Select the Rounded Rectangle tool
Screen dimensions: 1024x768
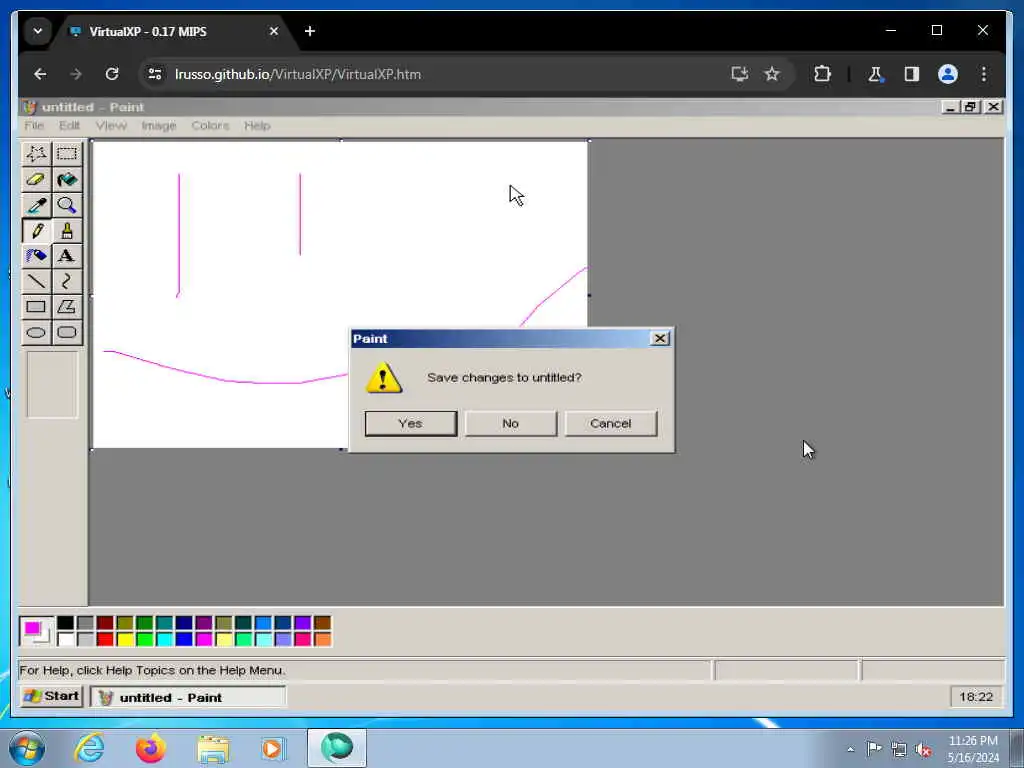pyautogui.click(x=67, y=332)
